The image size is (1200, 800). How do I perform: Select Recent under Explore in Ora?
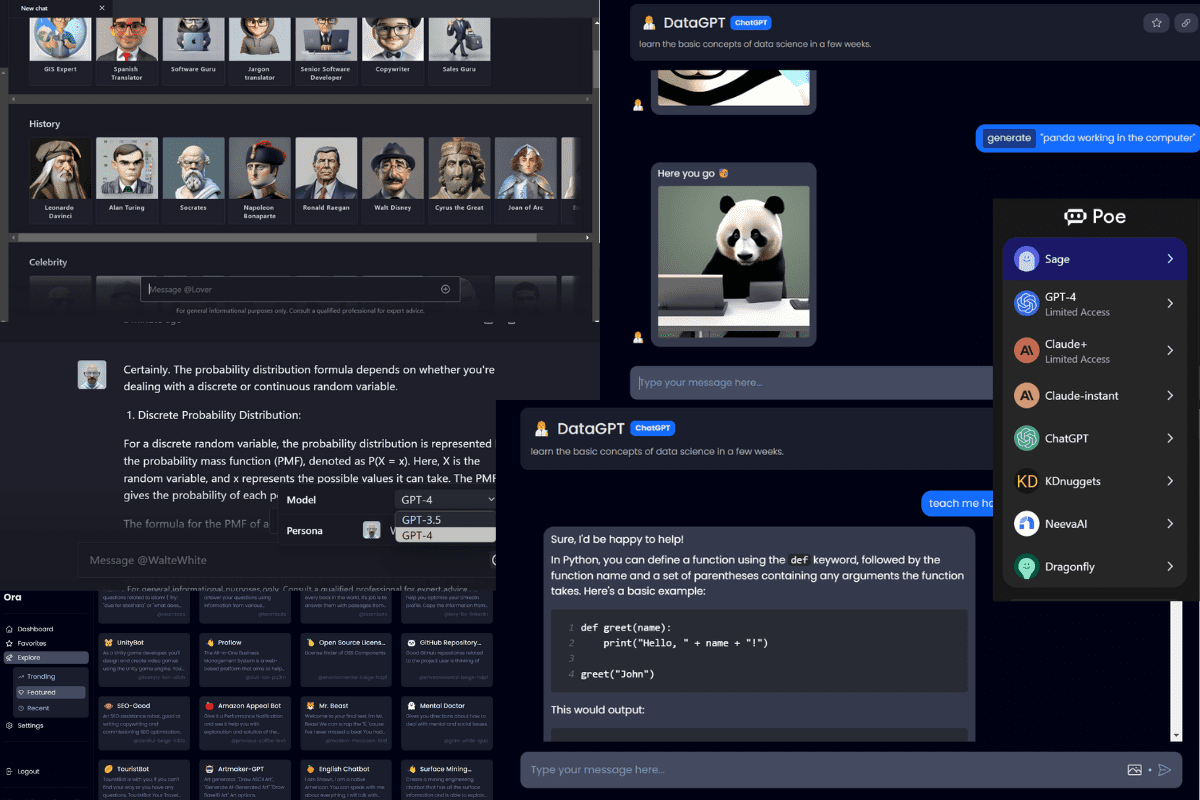50,708
